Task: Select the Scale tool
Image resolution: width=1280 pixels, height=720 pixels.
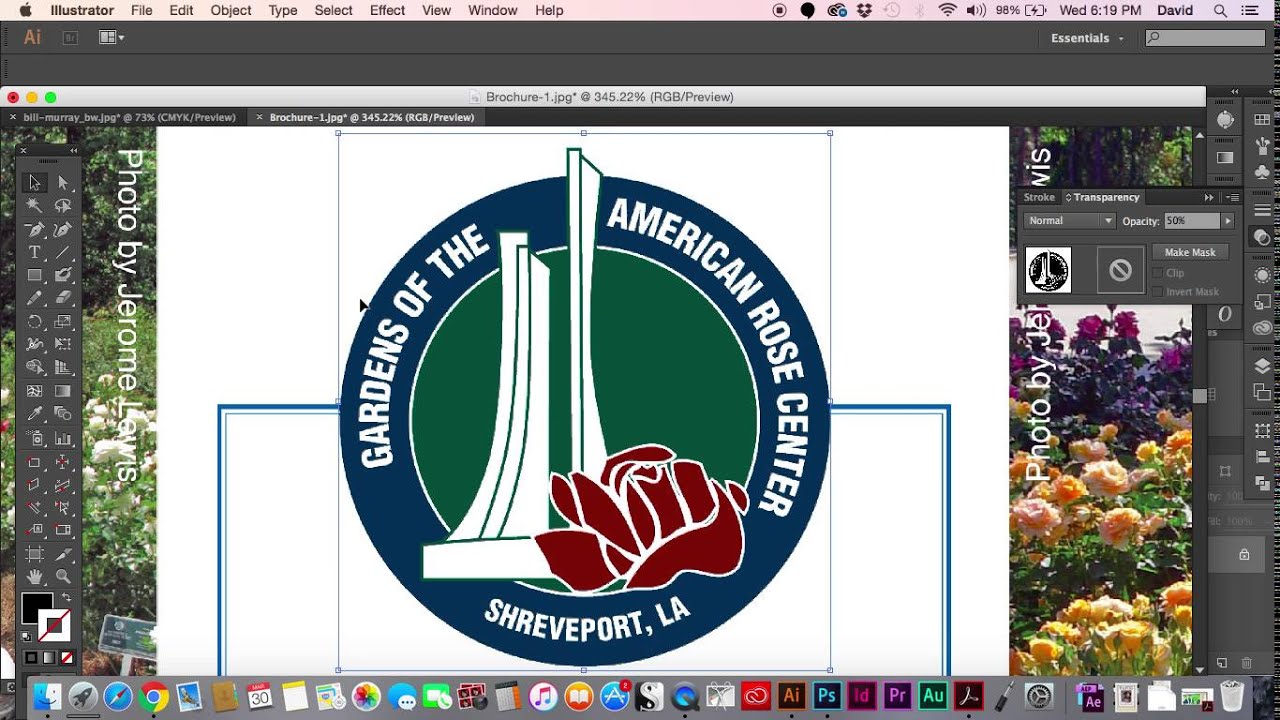Action: tap(63, 322)
